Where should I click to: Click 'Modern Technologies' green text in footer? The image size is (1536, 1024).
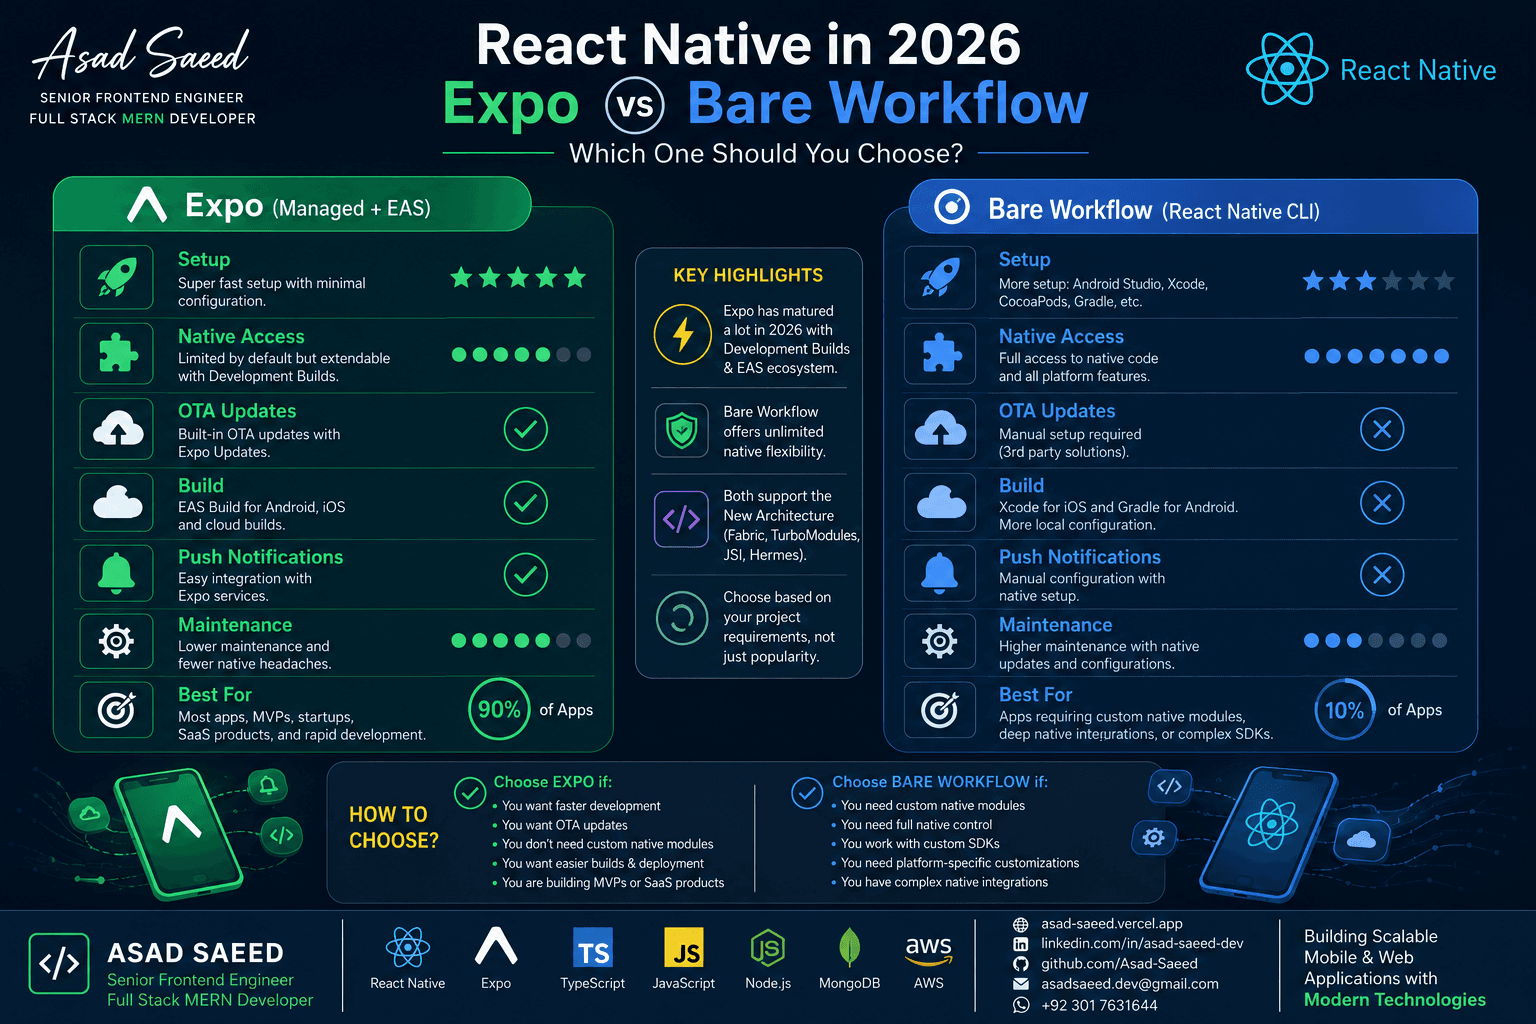click(x=1395, y=1000)
